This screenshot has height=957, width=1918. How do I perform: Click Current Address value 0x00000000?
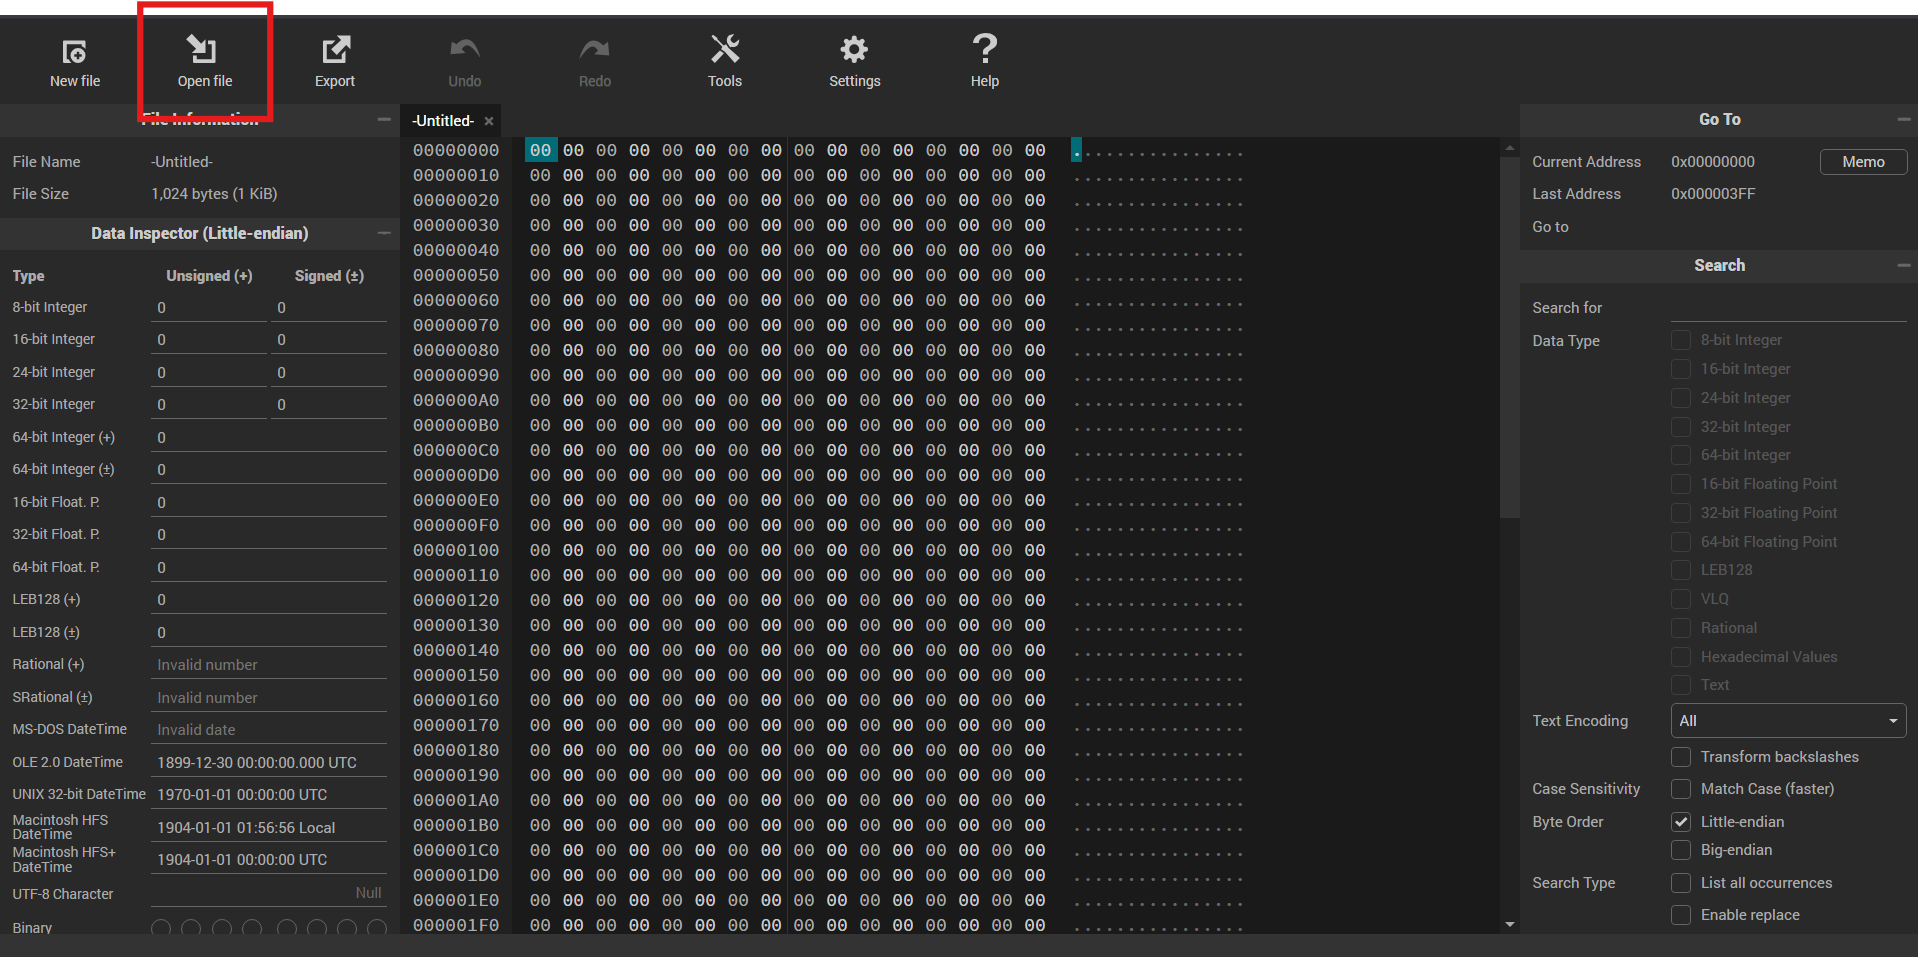(1712, 162)
